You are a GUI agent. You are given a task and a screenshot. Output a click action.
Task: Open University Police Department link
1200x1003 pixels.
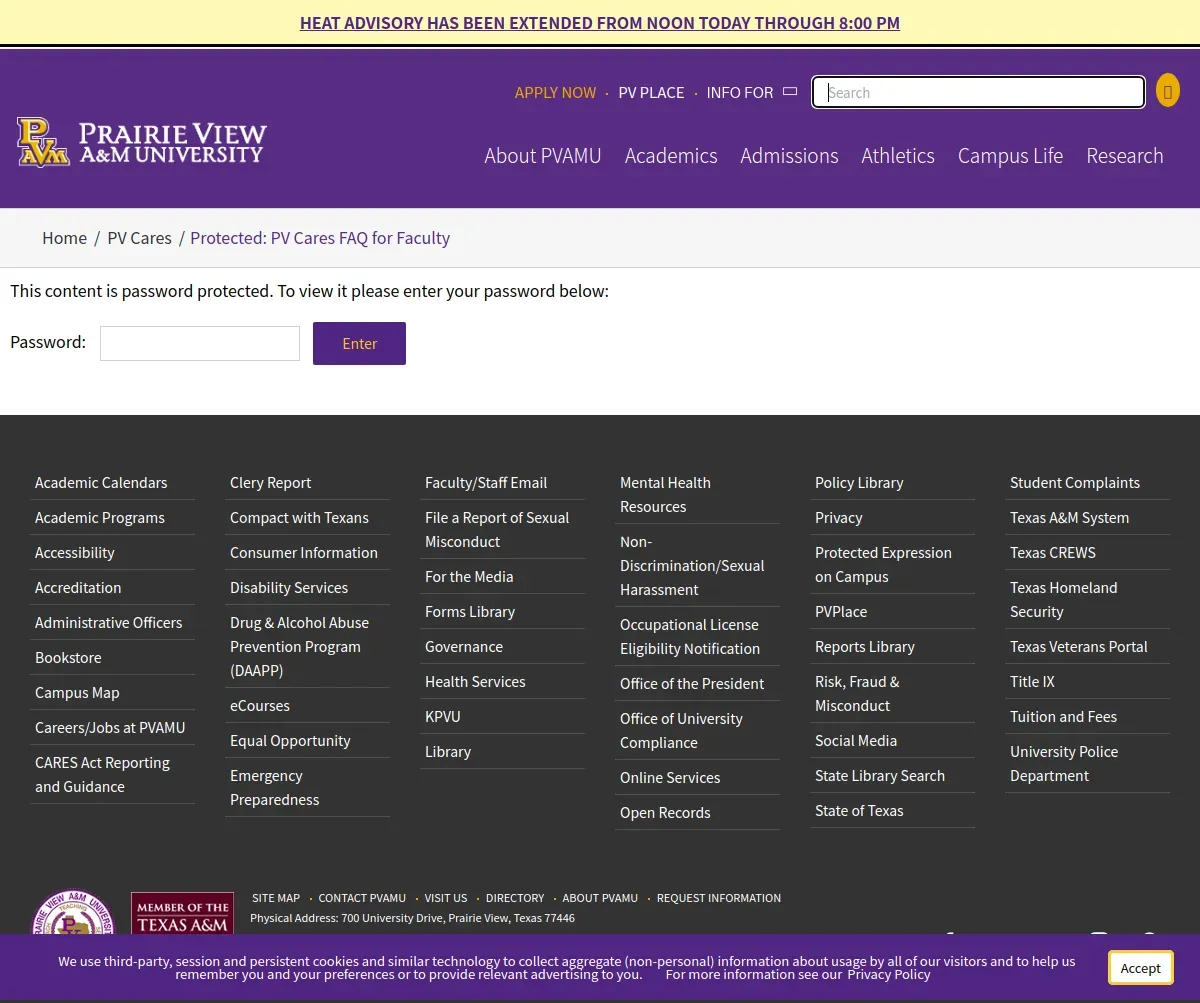click(x=1064, y=763)
